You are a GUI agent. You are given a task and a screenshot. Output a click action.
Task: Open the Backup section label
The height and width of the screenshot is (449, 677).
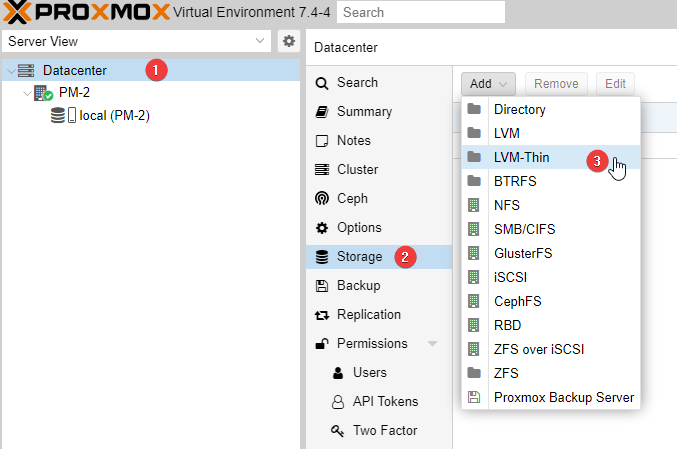point(359,286)
